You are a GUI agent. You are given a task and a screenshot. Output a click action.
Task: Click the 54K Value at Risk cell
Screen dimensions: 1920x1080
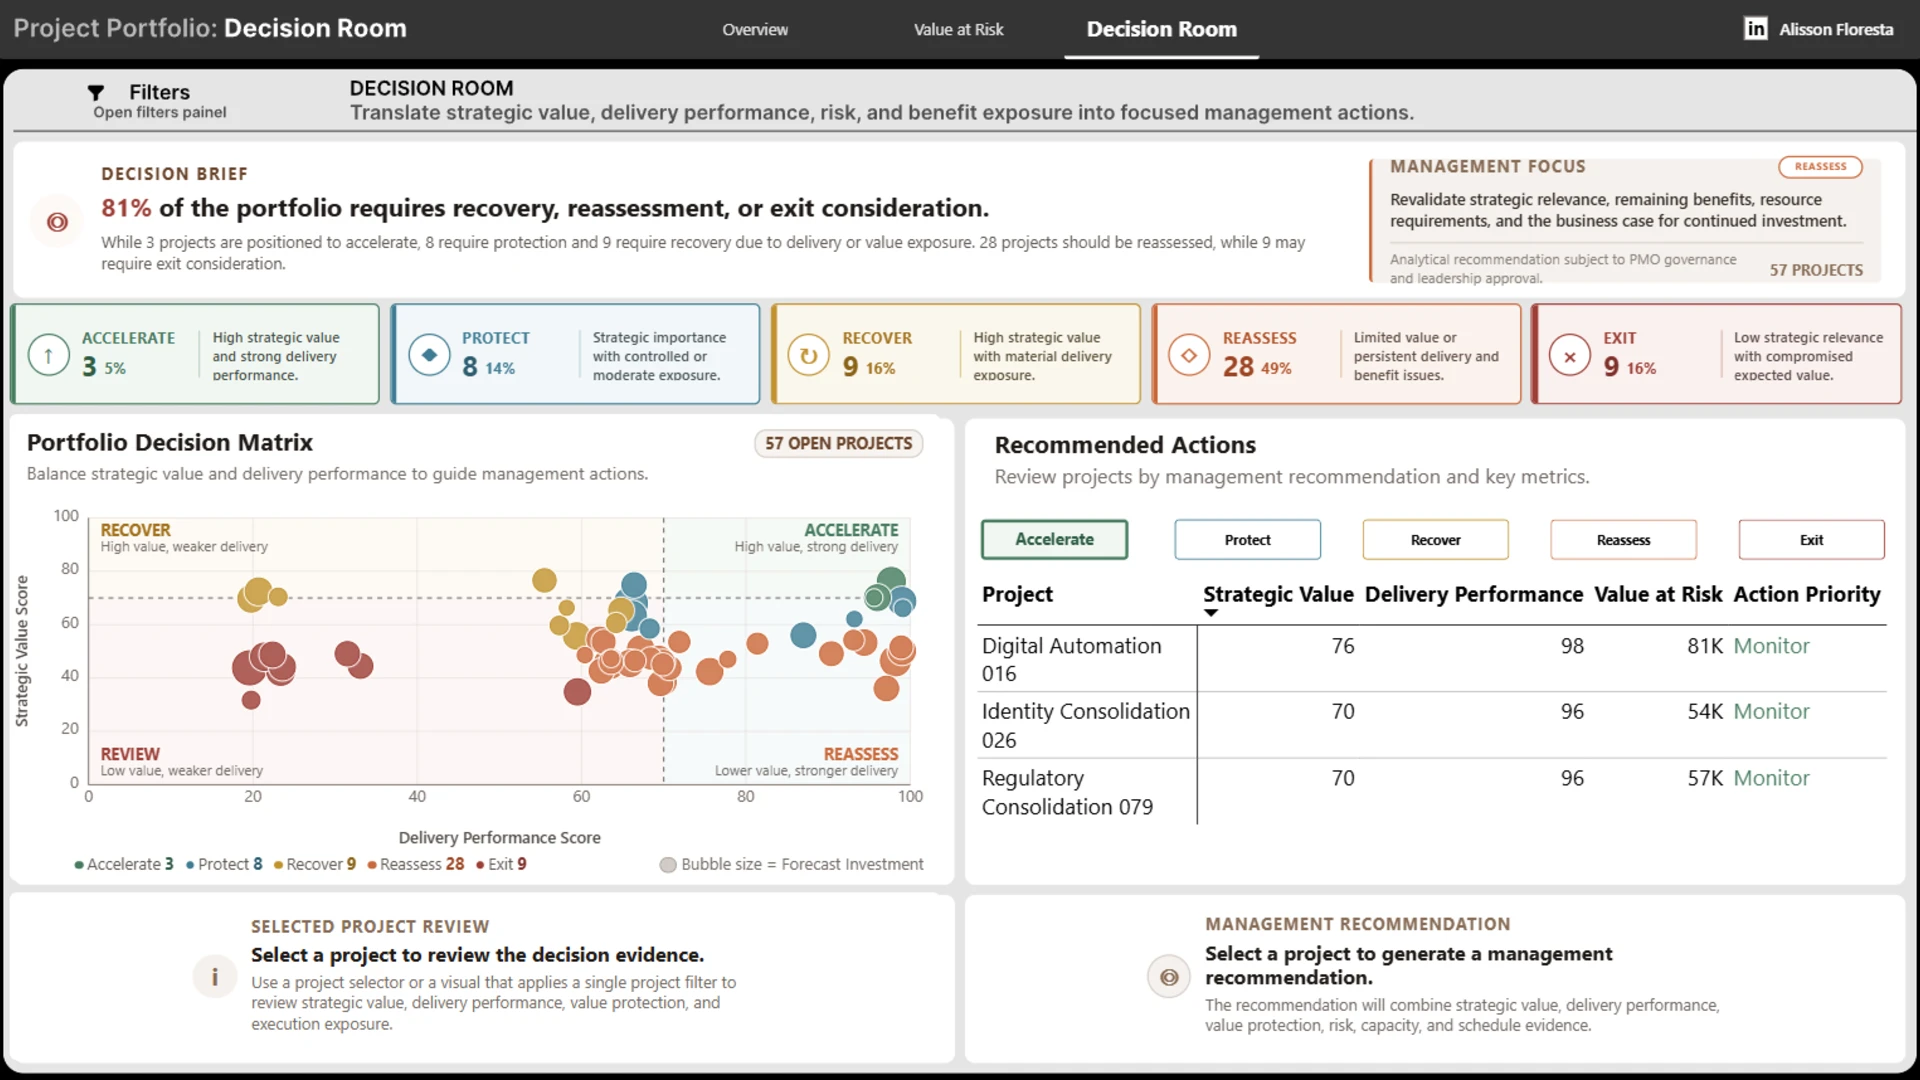(x=1704, y=712)
